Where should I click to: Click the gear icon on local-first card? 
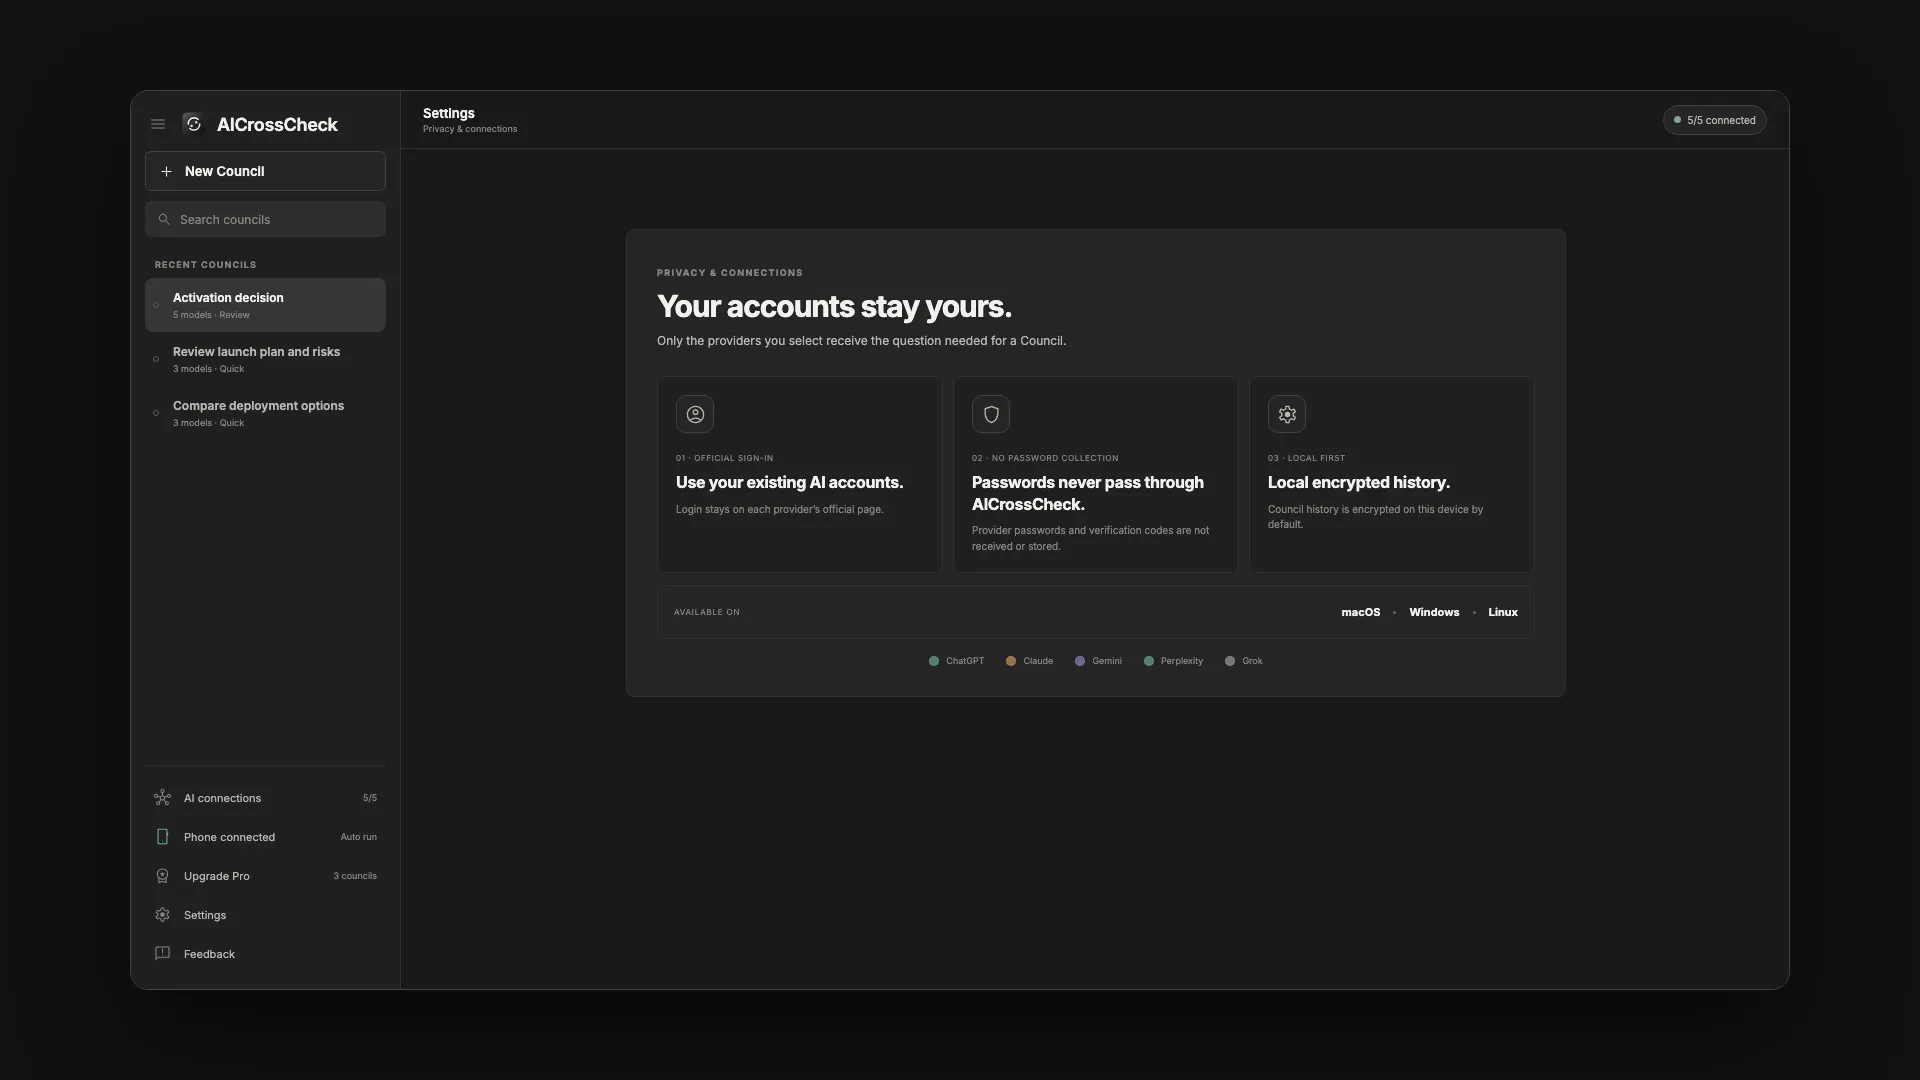1287,414
